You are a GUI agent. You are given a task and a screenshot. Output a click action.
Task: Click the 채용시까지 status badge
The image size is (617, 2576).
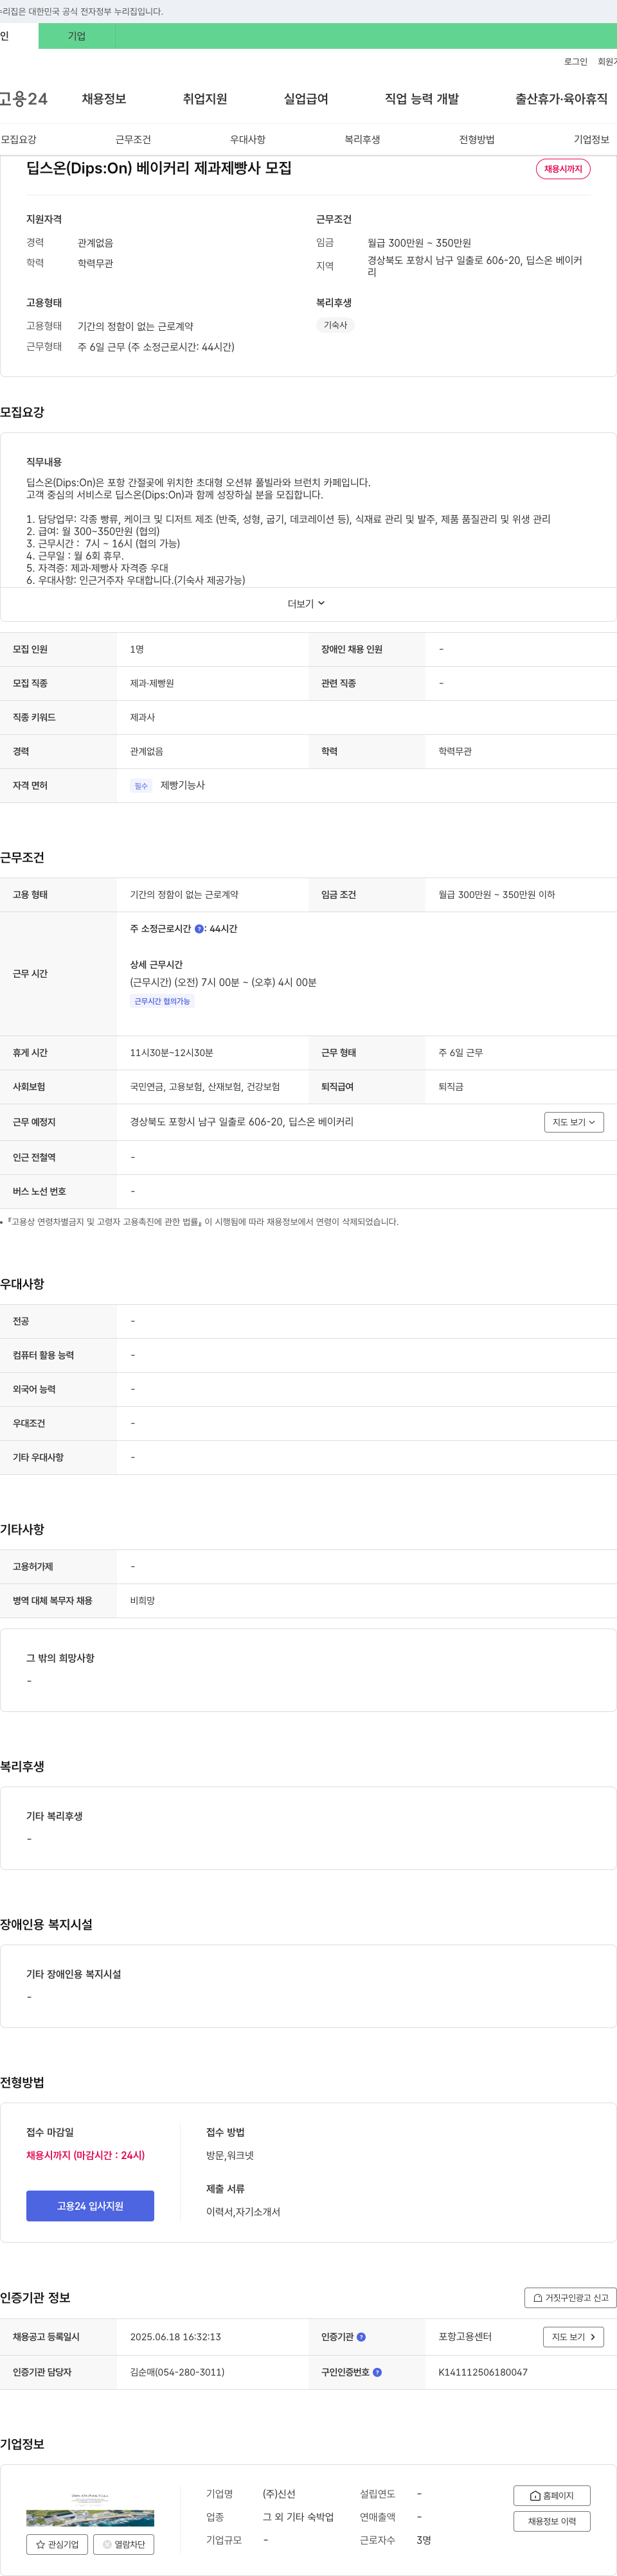coord(563,169)
